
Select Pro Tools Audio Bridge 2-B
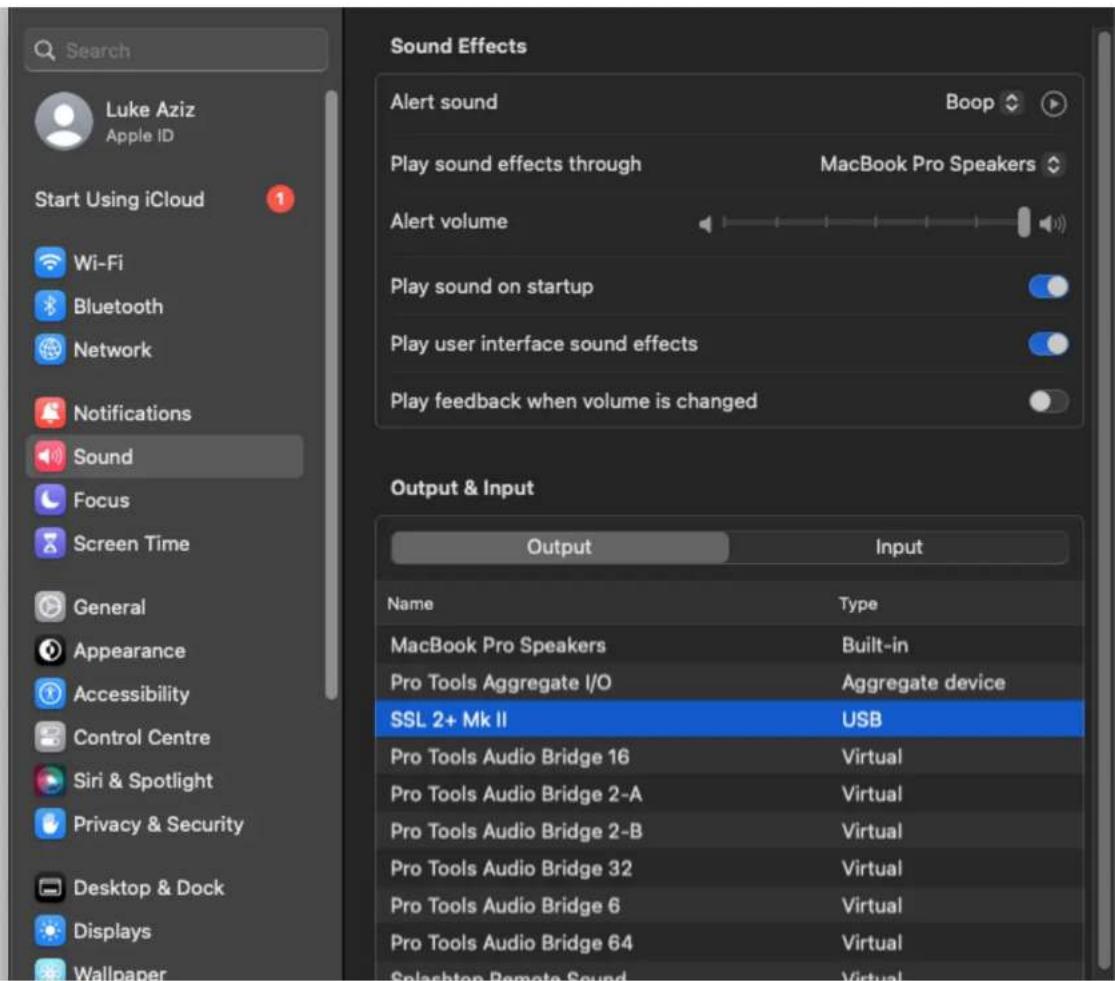pos(730,830)
